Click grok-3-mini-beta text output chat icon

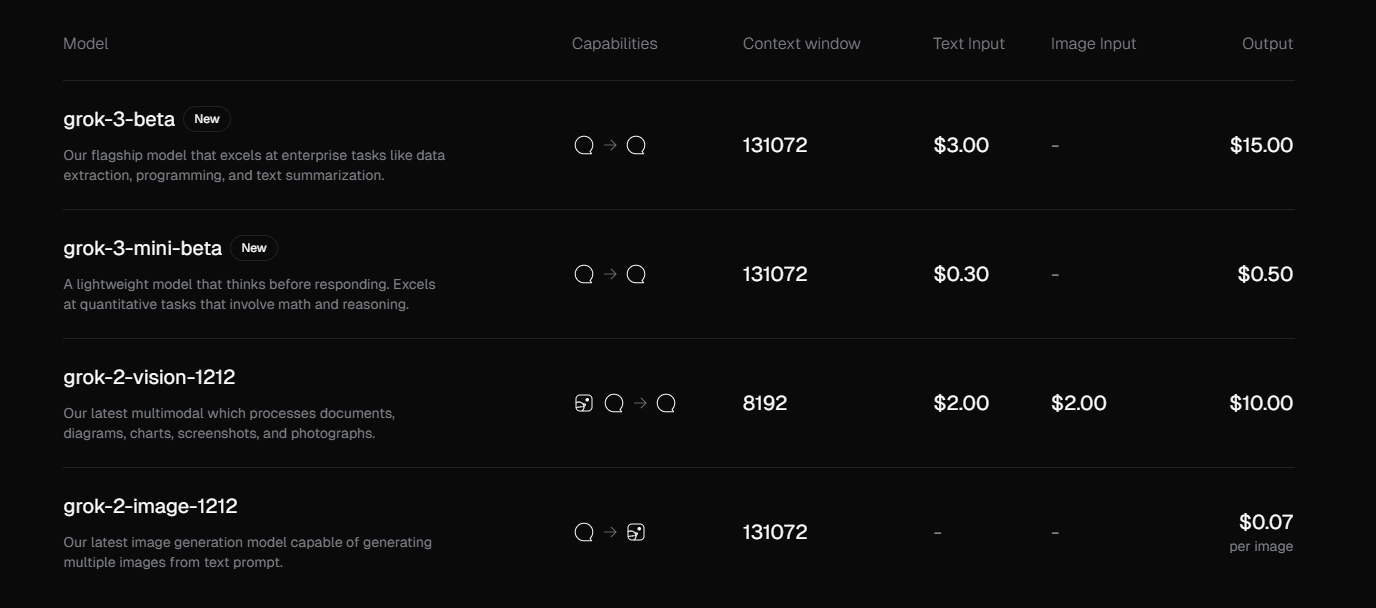(x=636, y=274)
